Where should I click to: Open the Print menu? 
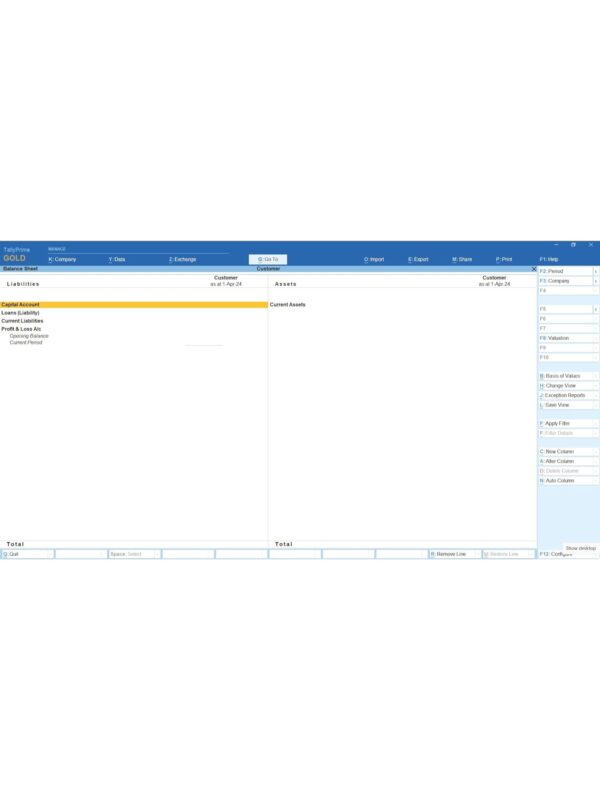pos(504,259)
